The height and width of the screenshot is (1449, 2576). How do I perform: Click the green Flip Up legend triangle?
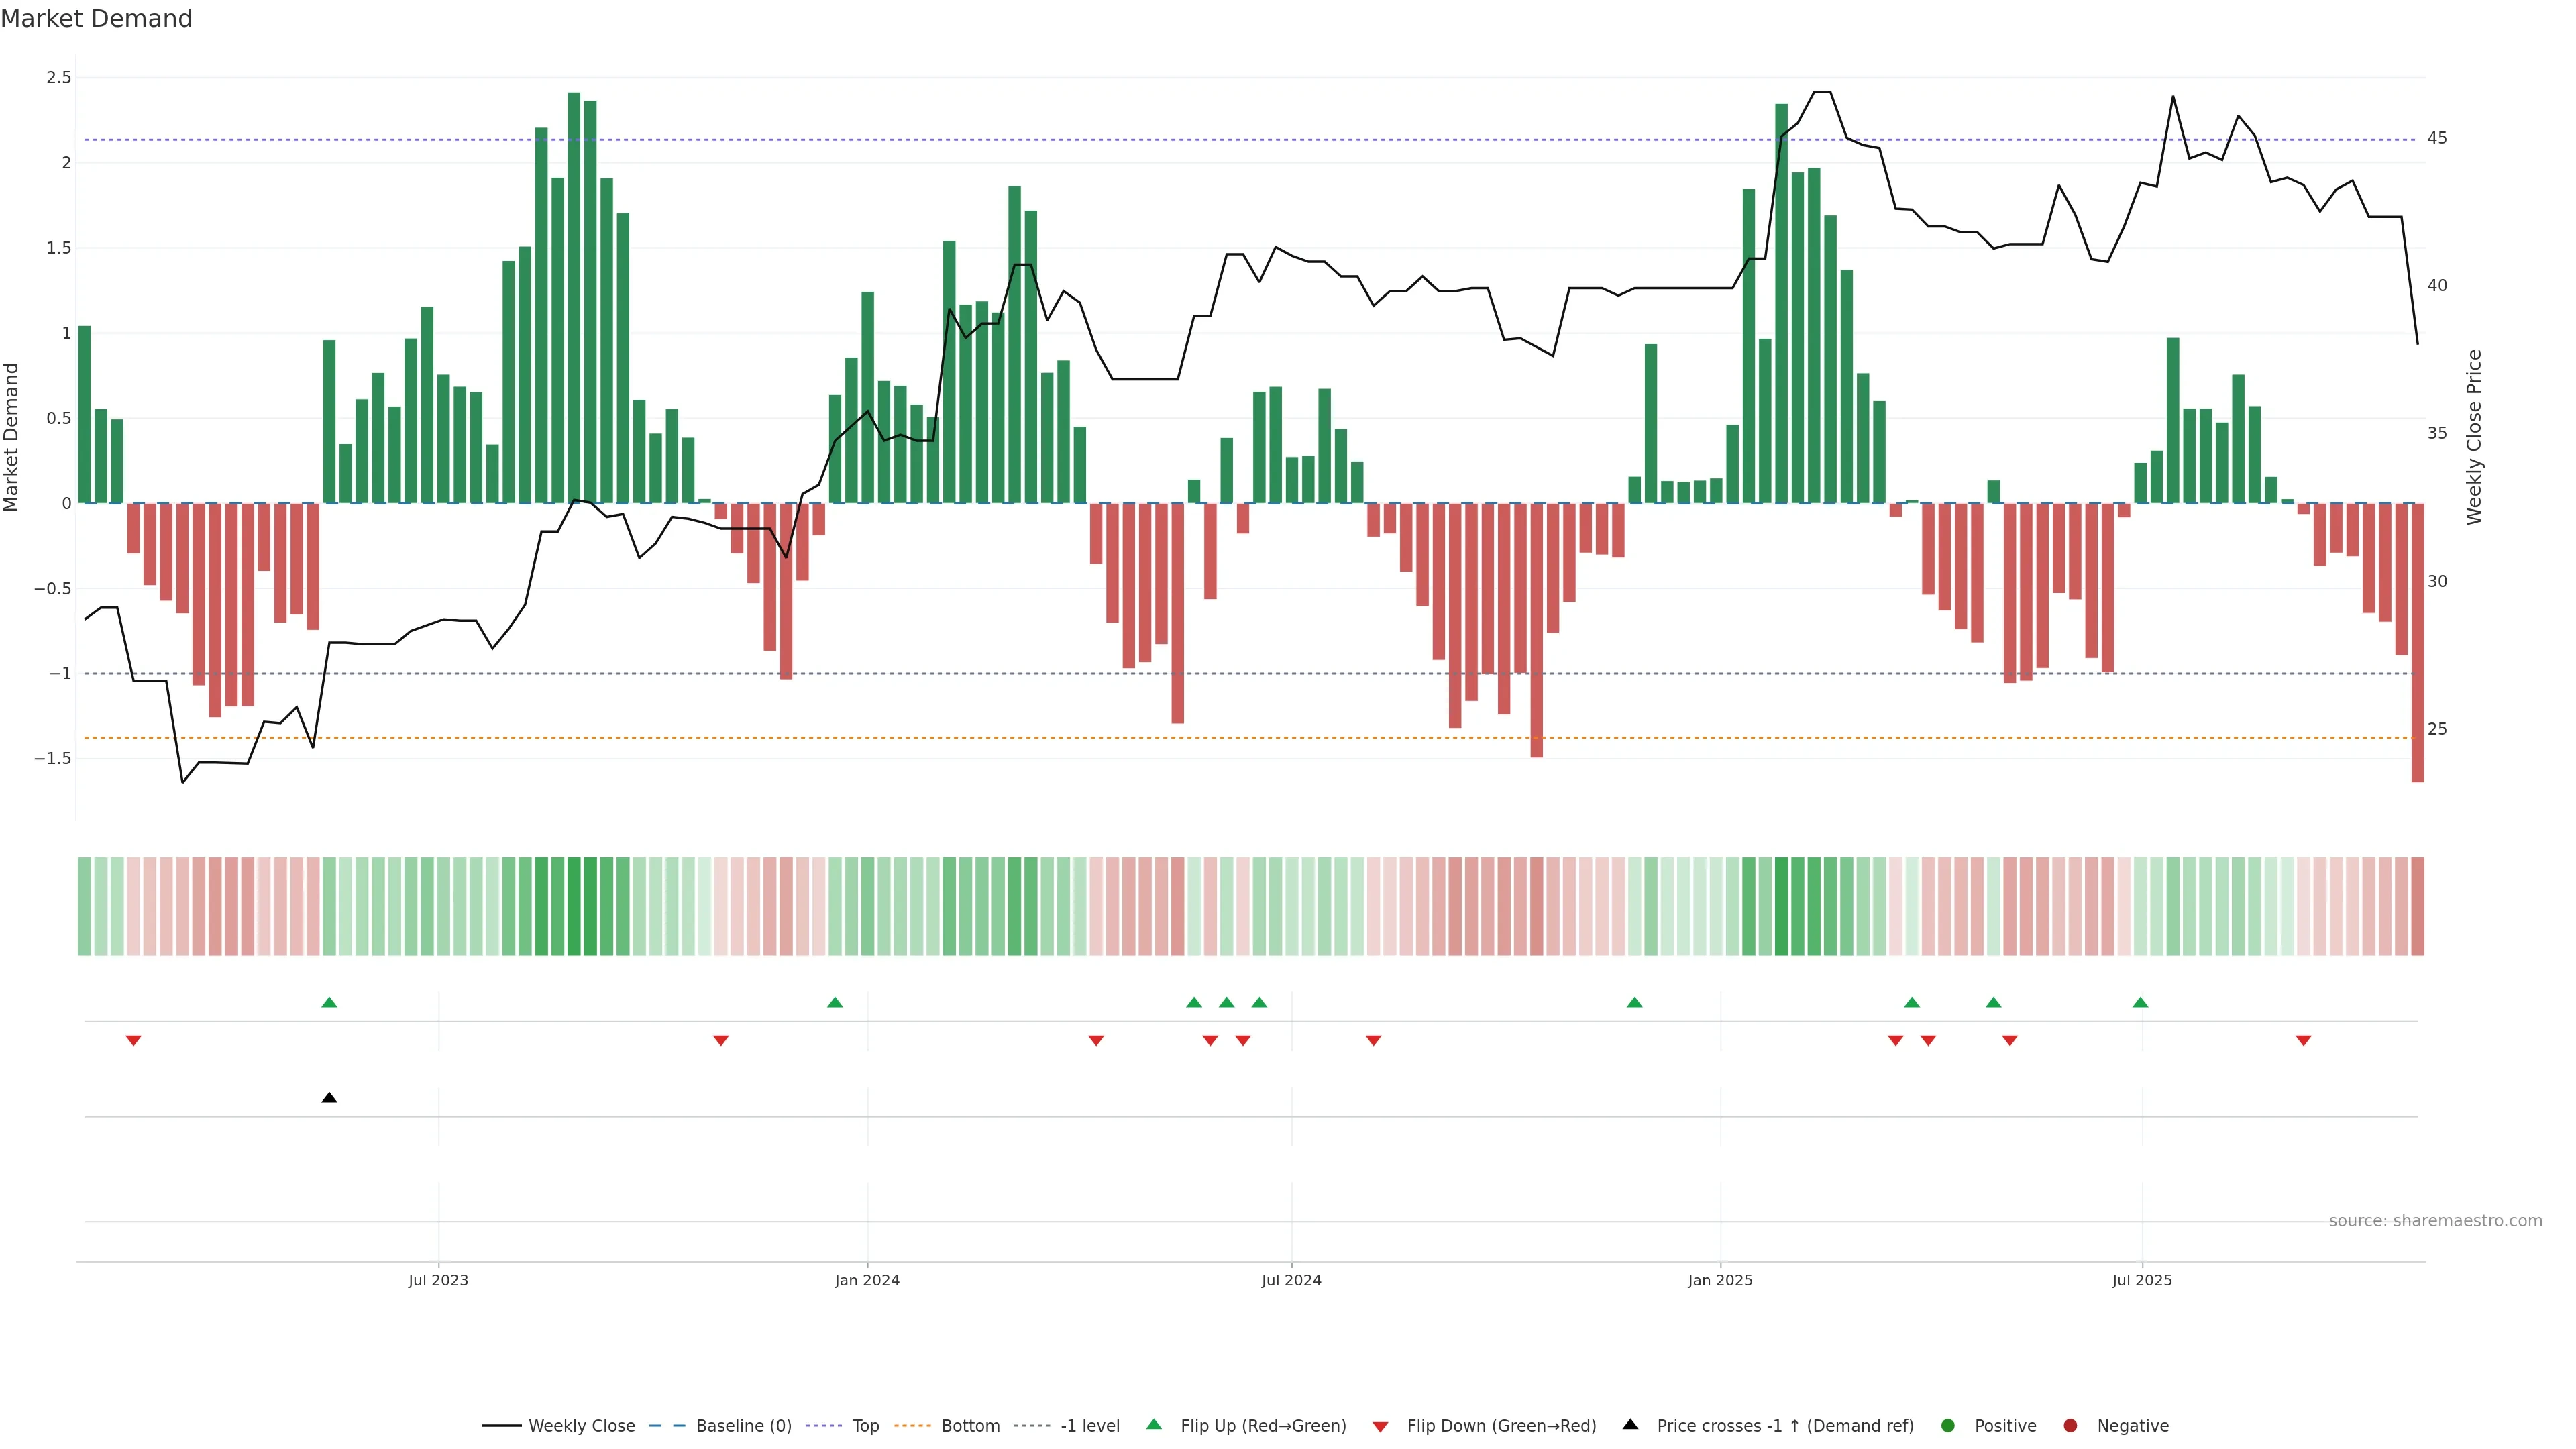(1153, 1424)
